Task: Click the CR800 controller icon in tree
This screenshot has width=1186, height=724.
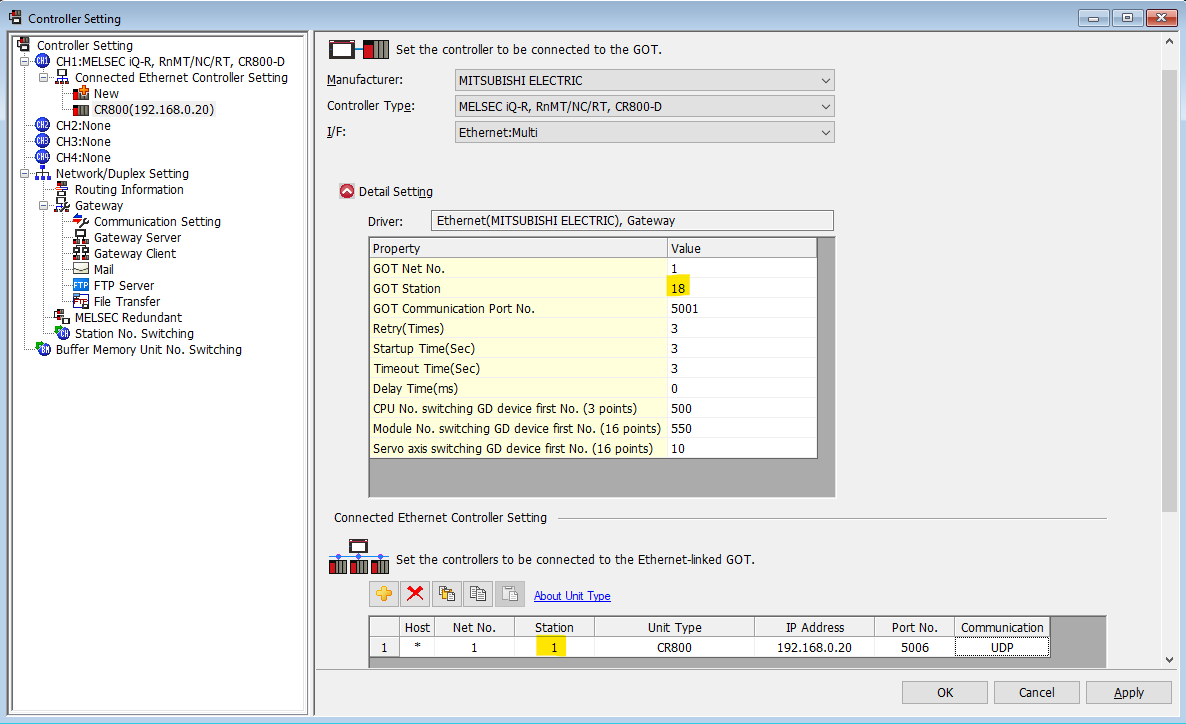Action: 81,110
